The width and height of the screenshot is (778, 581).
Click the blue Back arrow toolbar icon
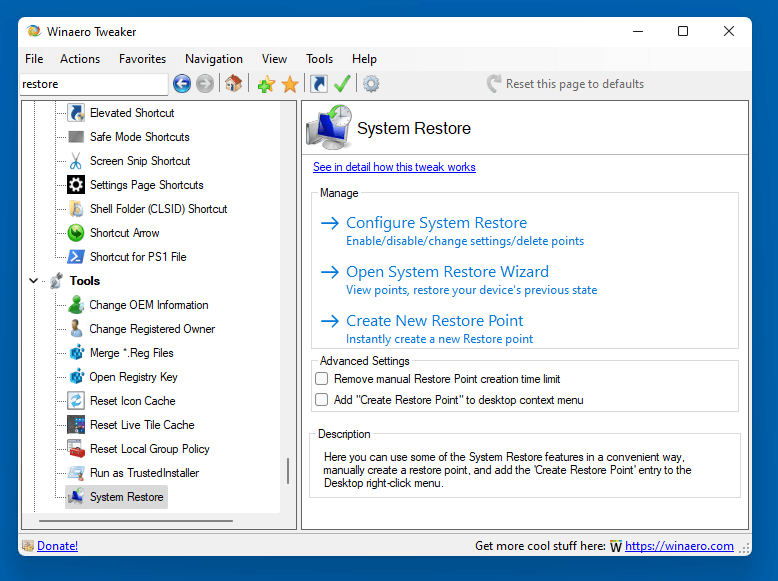pos(182,84)
